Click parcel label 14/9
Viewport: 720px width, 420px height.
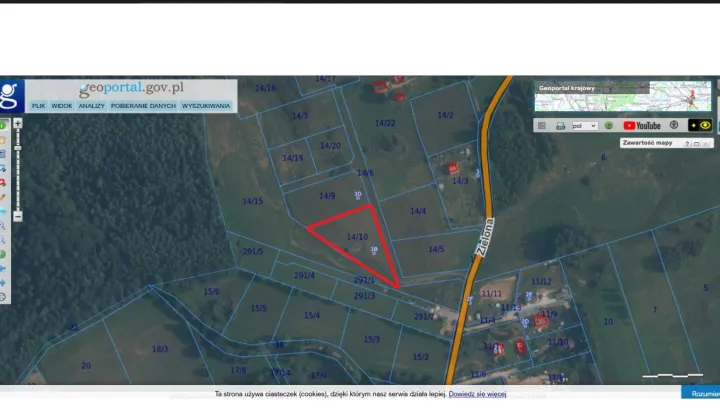pos(327,196)
